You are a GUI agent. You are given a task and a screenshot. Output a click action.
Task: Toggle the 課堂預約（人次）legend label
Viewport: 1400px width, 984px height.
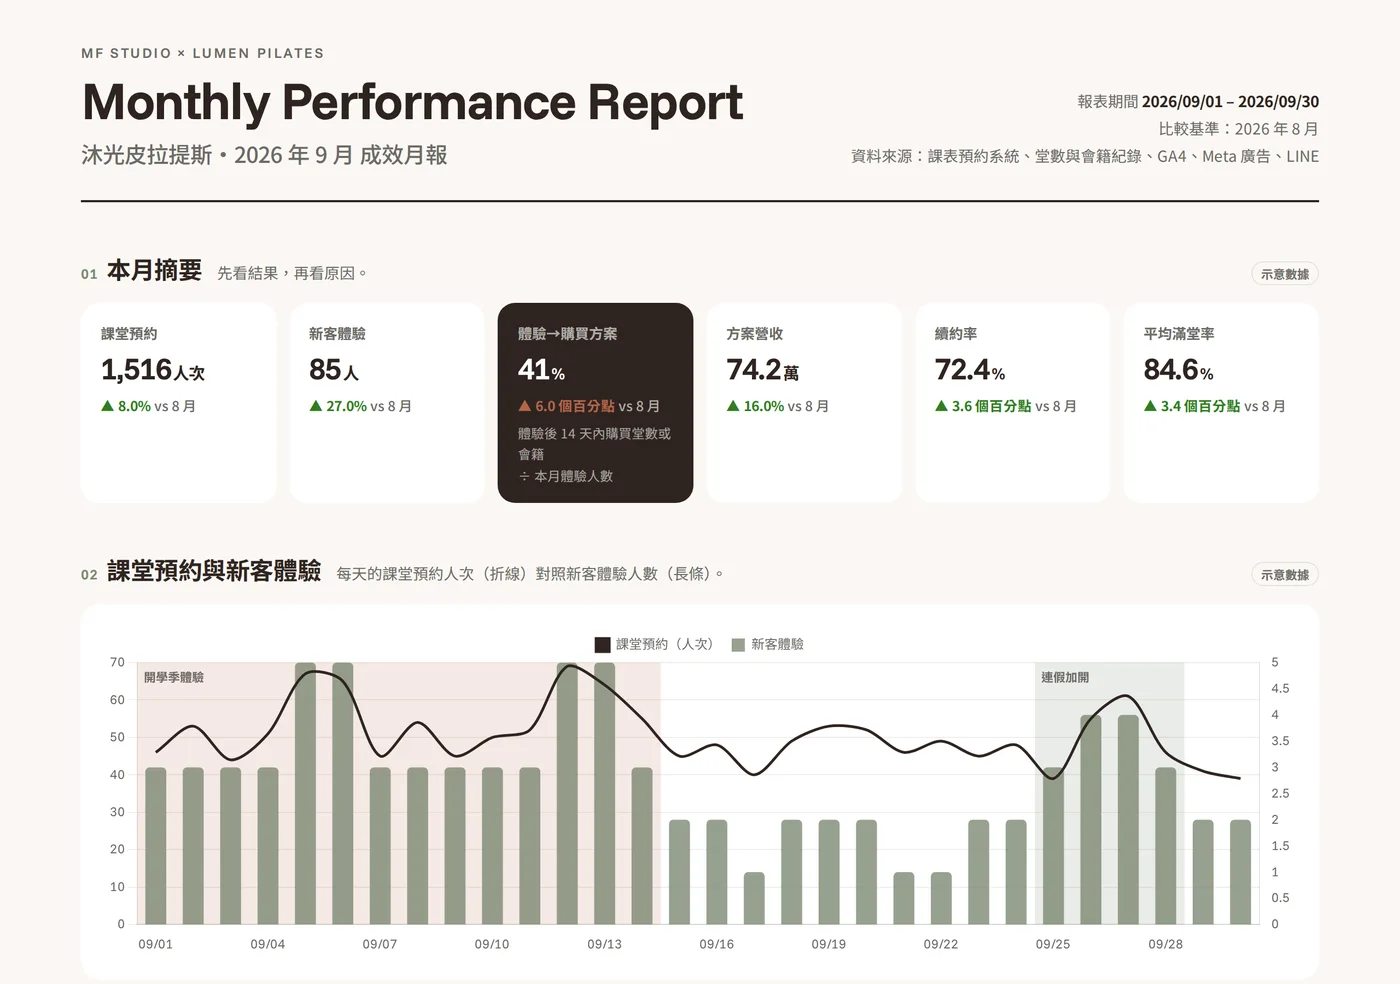point(665,644)
